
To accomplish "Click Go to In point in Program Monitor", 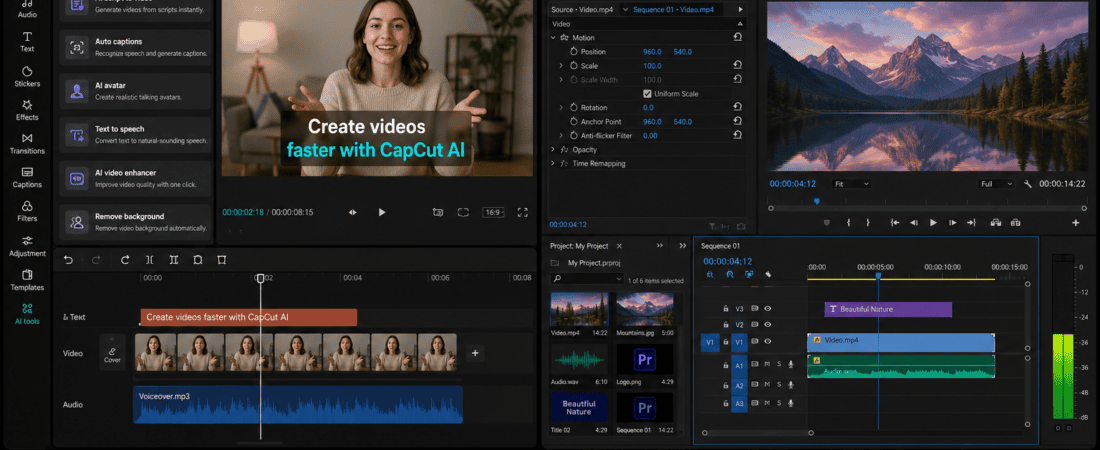I will [894, 223].
